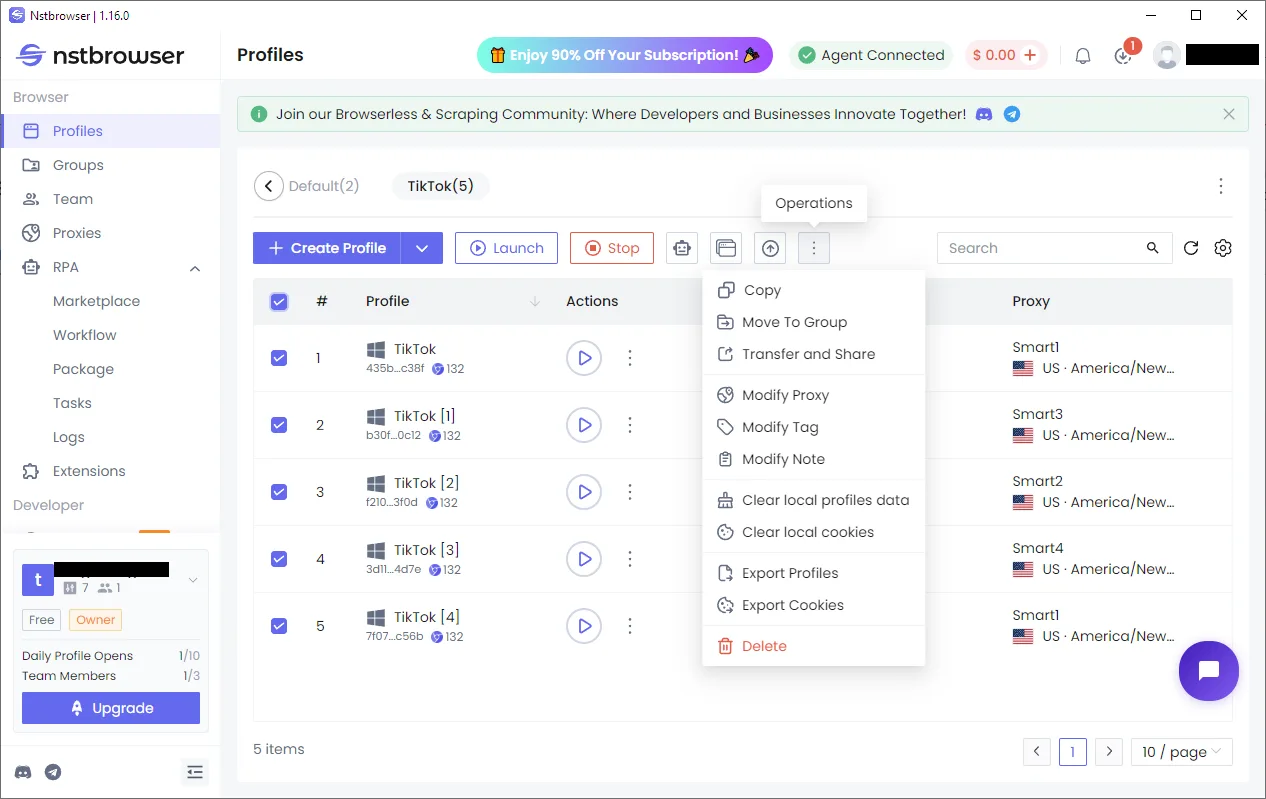Open the notifications bell
The width and height of the screenshot is (1266, 799).
[1083, 56]
